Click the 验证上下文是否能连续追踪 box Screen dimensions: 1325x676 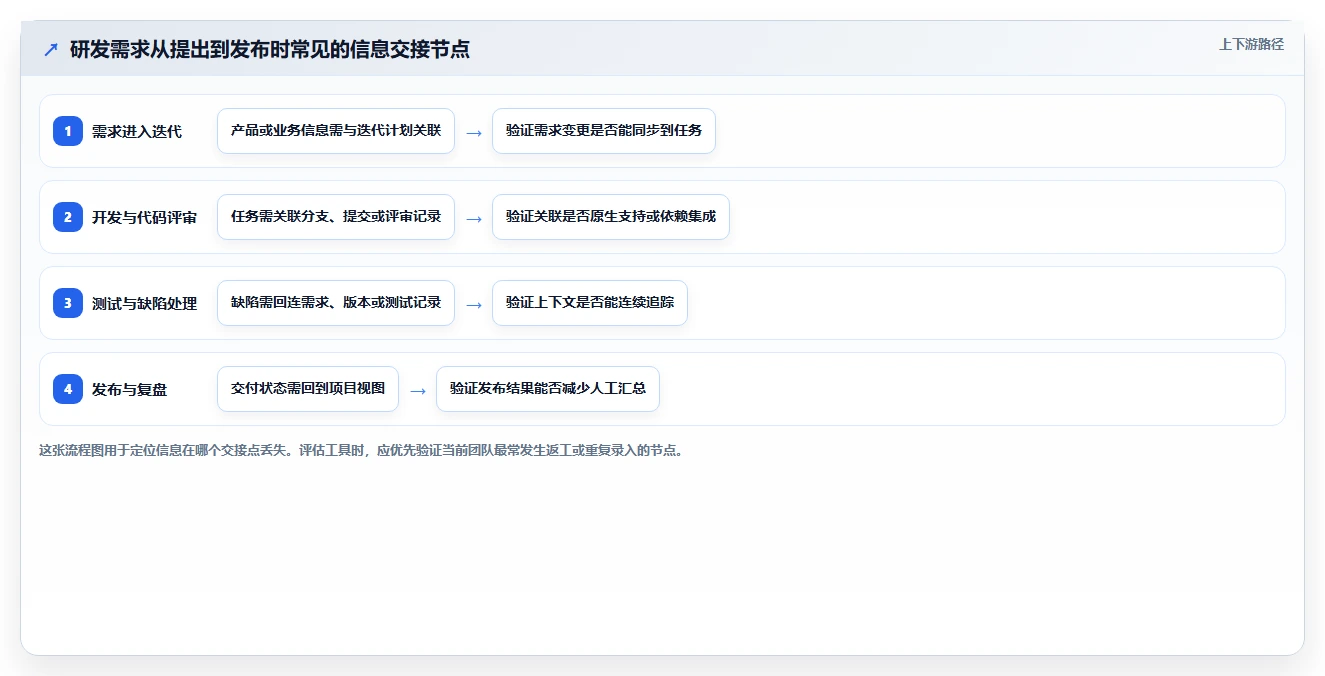[590, 303]
